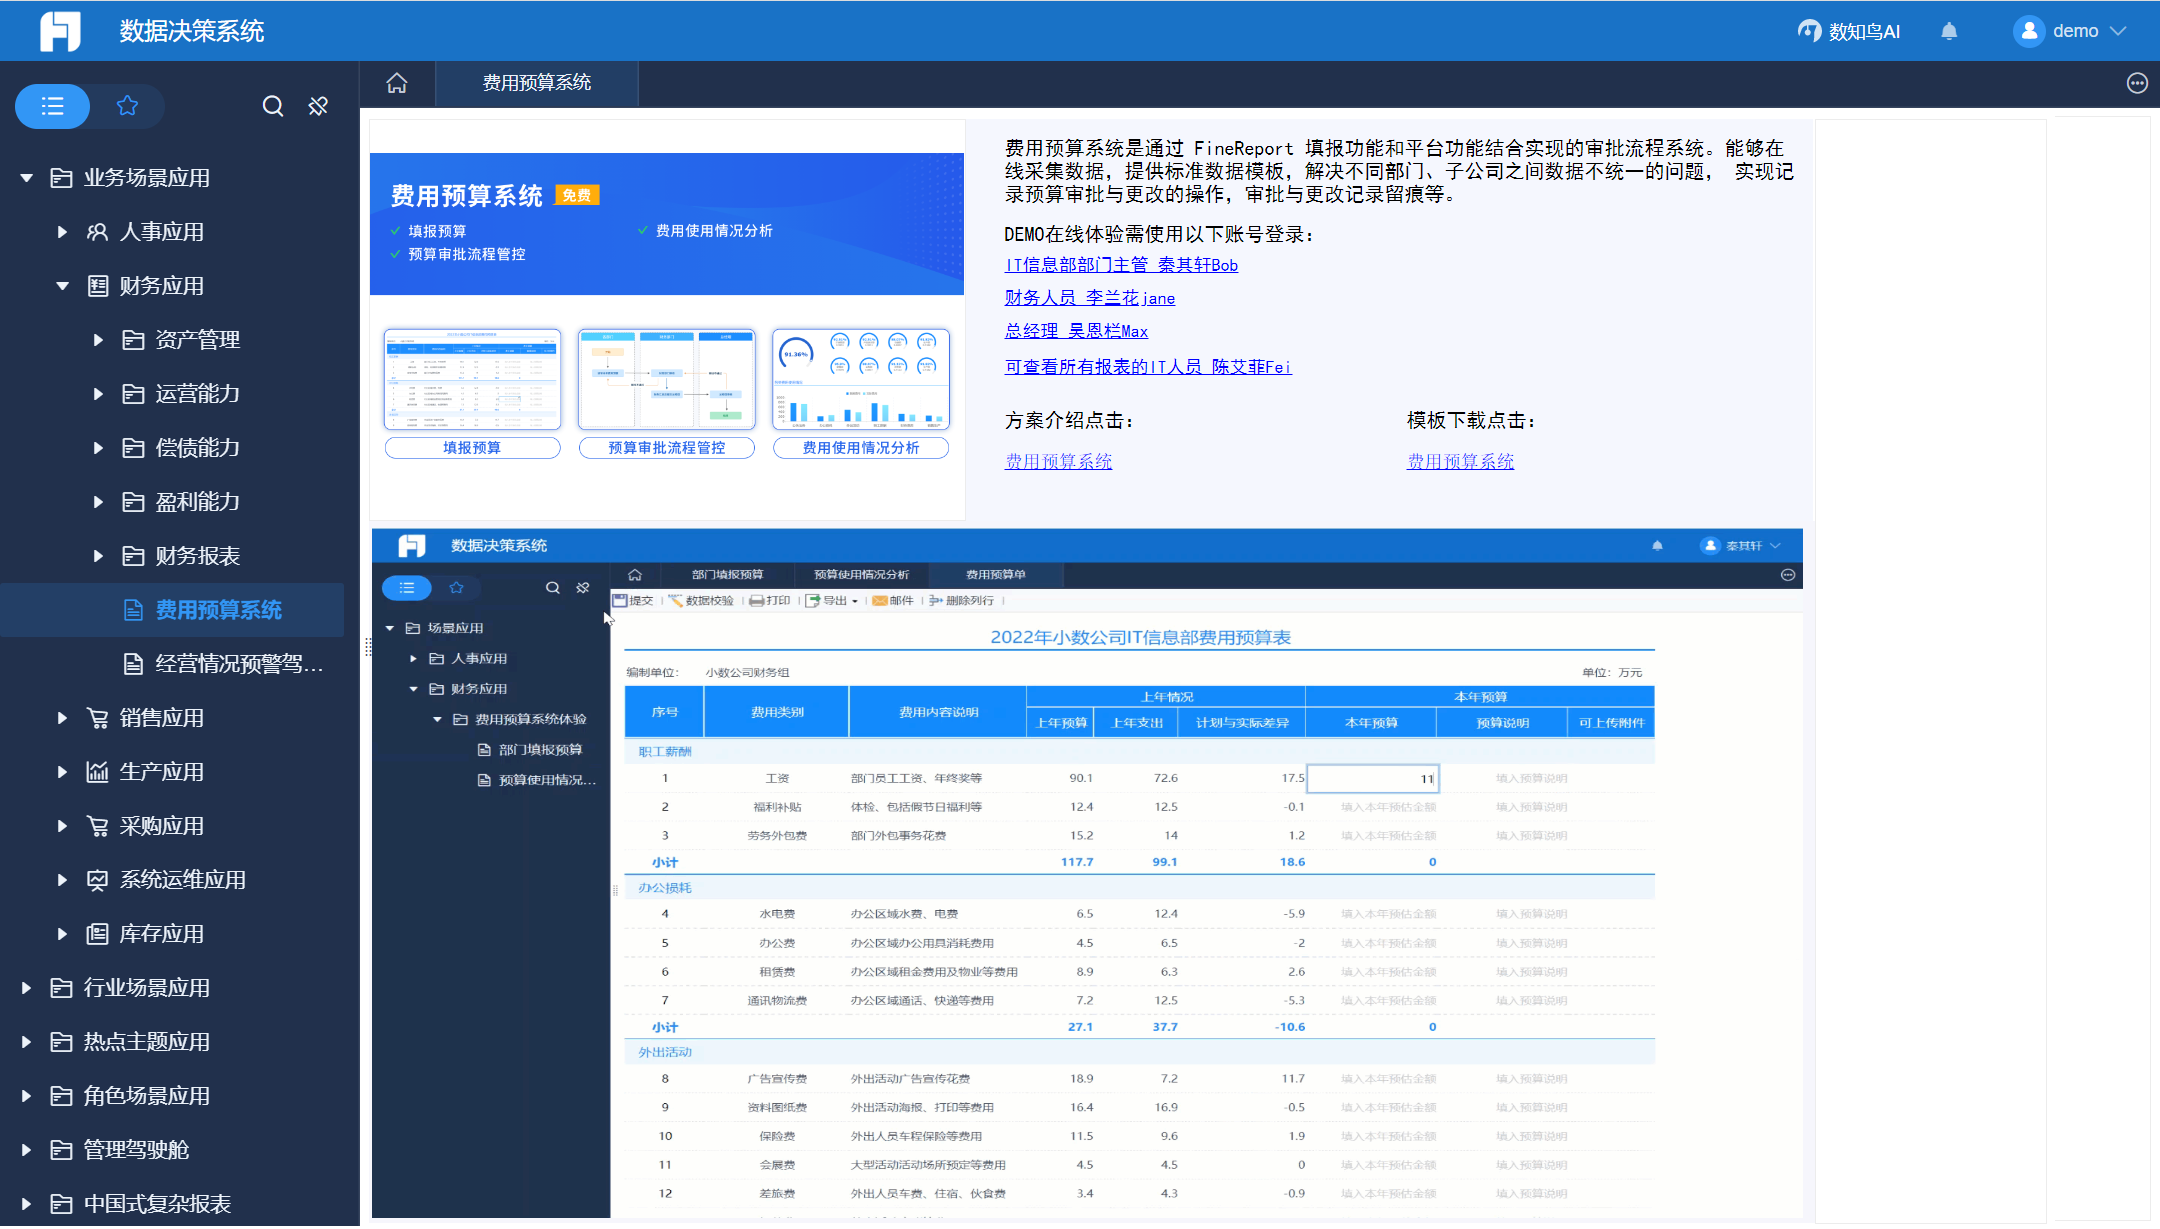Switch to favorites star view
The height and width of the screenshot is (1229, 2160).
click(x=127, y=106)
